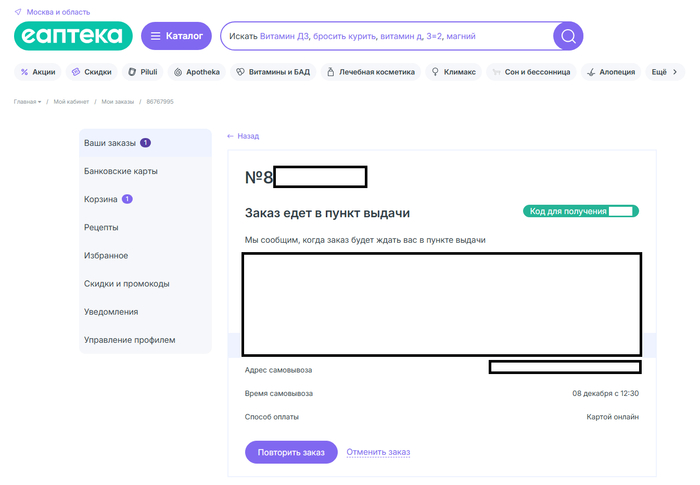Click the Отменить заказ link
Viewport: 700px width, 485px height.
pyautogui.click(x=378, y=452)
